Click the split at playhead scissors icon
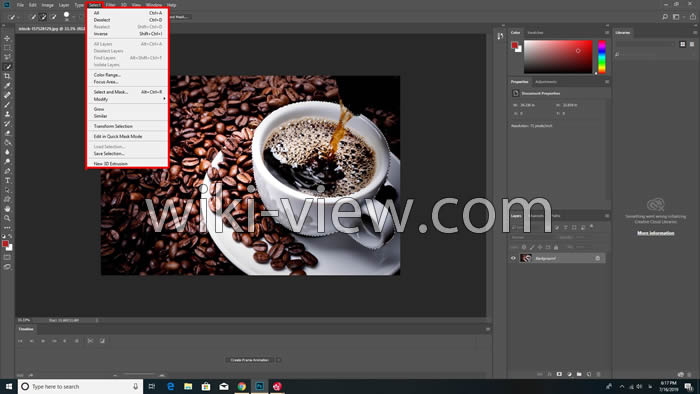 click(90, 341)
